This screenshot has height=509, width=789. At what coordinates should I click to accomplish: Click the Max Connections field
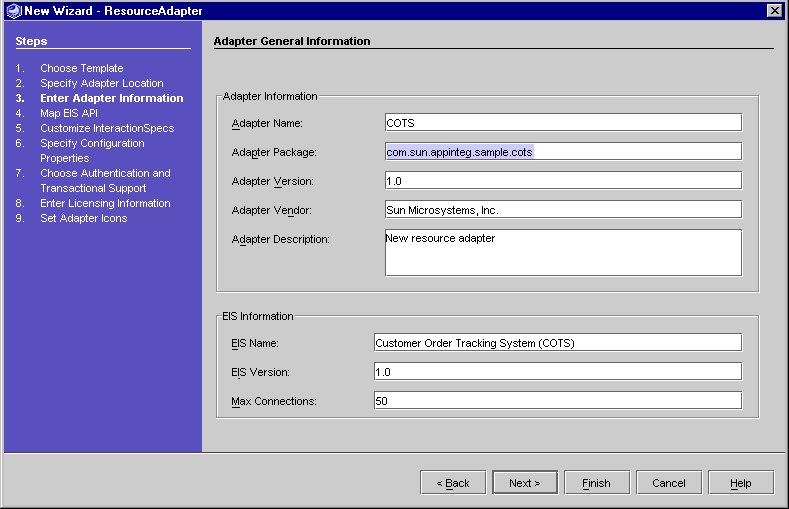coord(558,401)
